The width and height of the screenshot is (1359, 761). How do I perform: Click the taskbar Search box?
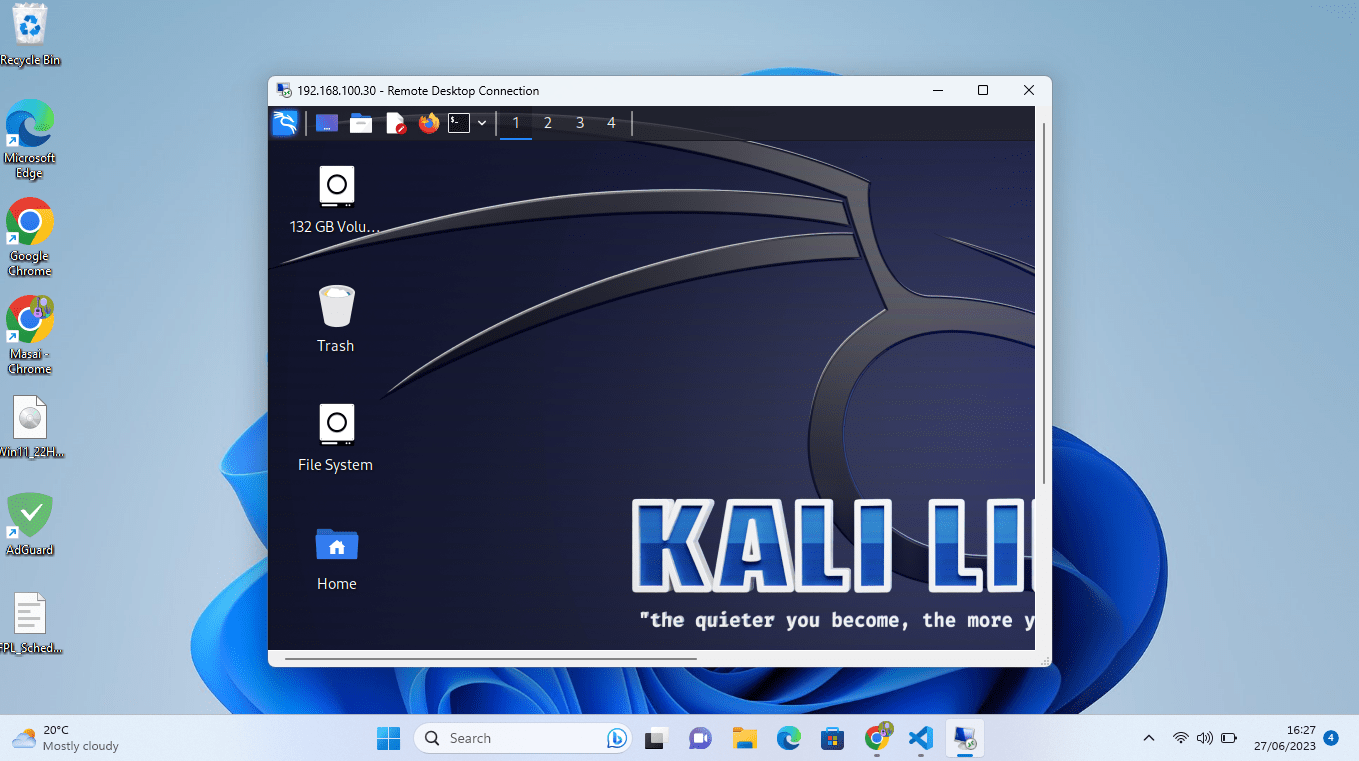(x=522, y=738)
